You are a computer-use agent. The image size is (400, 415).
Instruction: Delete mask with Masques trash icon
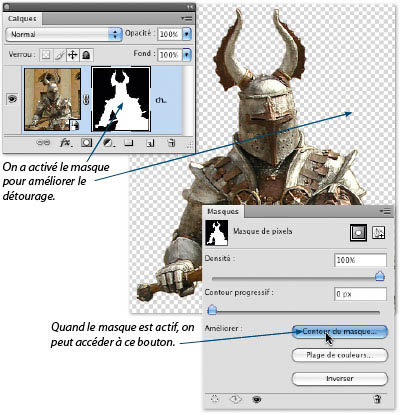(x=377, y=399)
